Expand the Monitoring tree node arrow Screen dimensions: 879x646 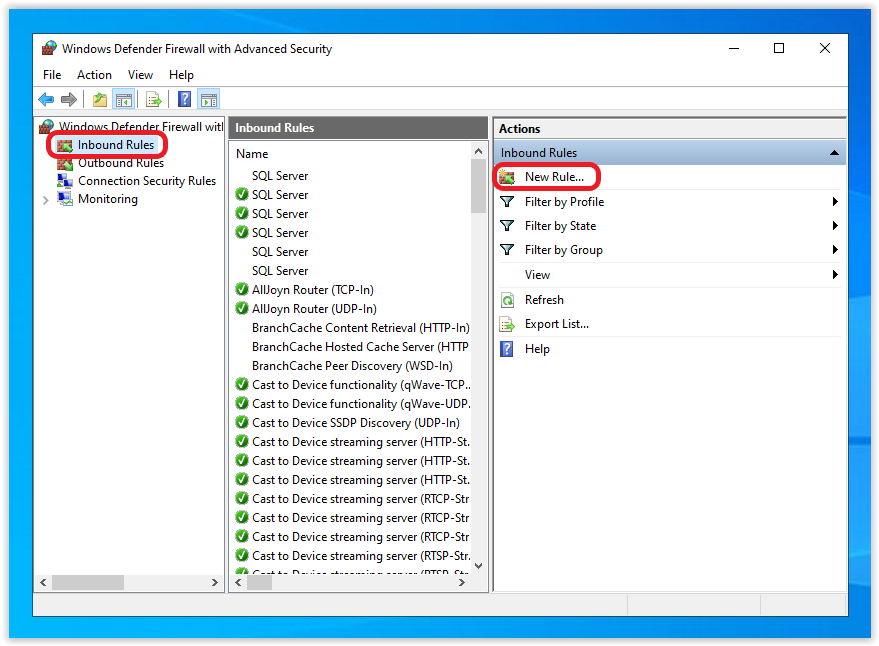[x=46, y=200]
